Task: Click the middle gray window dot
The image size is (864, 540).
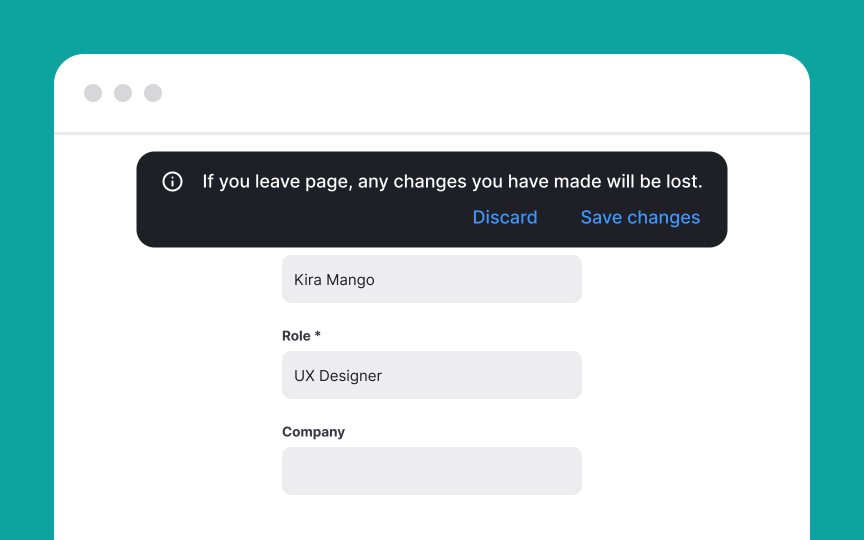Action: click(123, 93)
